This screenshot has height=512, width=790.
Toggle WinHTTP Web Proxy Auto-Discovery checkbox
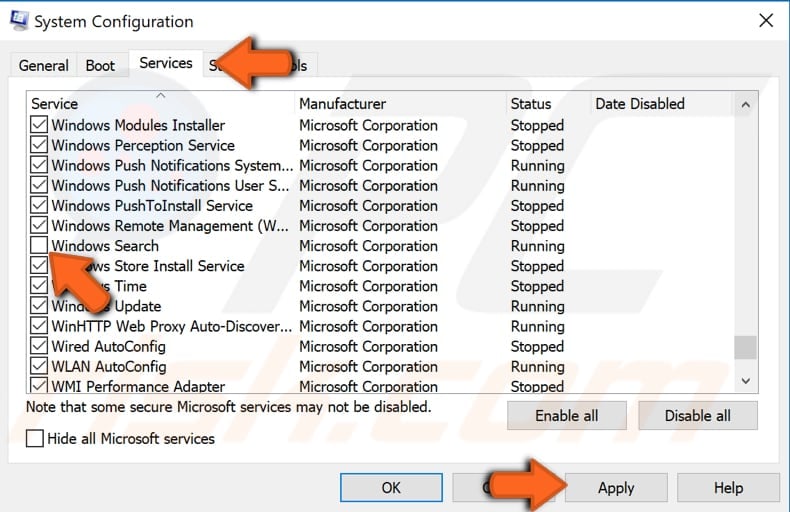39,326
